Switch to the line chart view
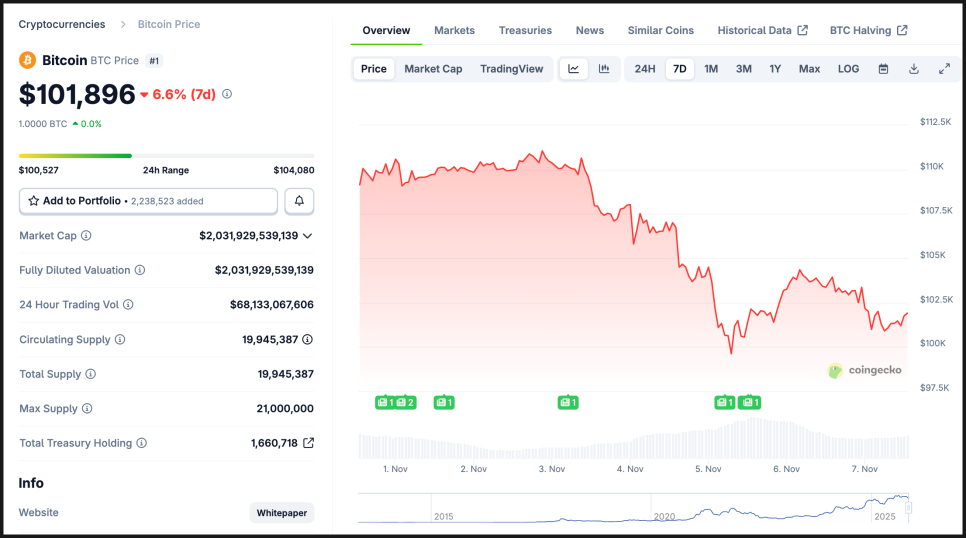Image resolution: width=966 pixels, height=538 pixels. (x=574, y=69)
